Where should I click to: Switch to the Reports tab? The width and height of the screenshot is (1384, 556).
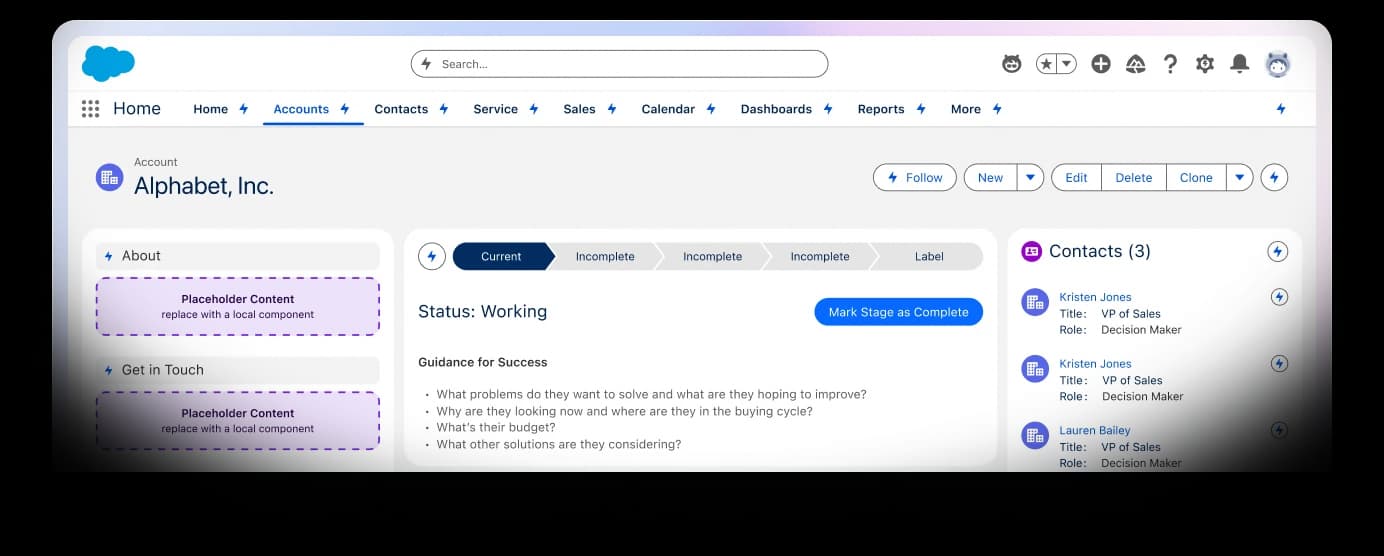click(881, 109)
